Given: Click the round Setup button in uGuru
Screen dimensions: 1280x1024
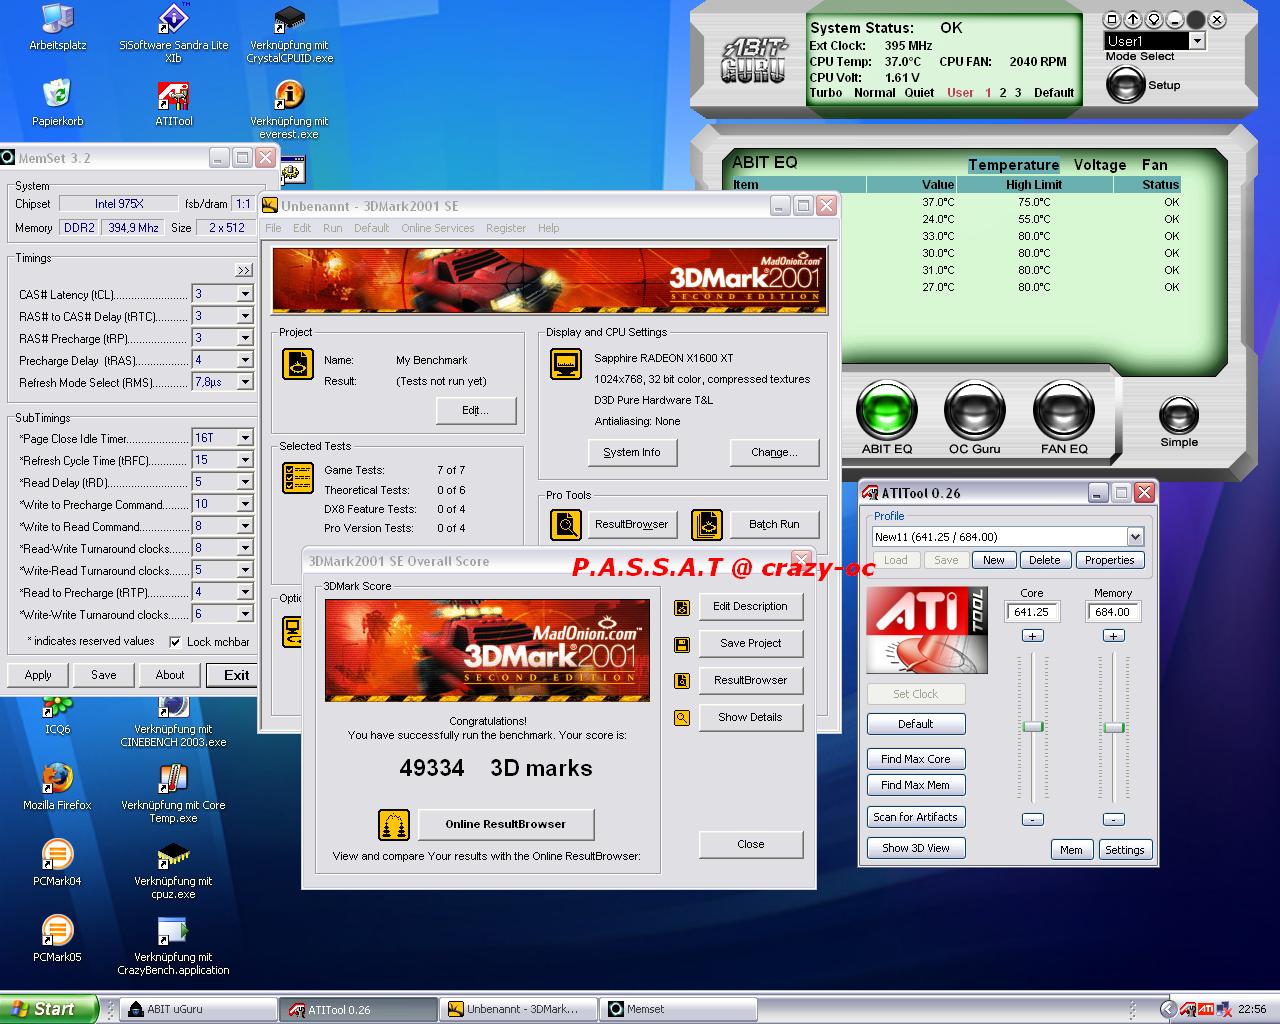Looking at the screenshot, I should point(1126,85).
